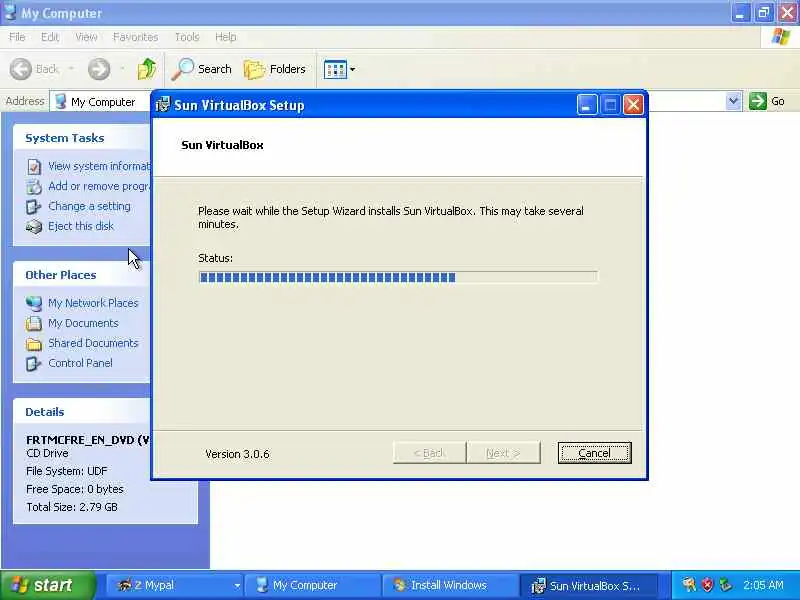Open Shared Documents link
Viewport: 800px width, 600px height.
(x=93, y=343)
